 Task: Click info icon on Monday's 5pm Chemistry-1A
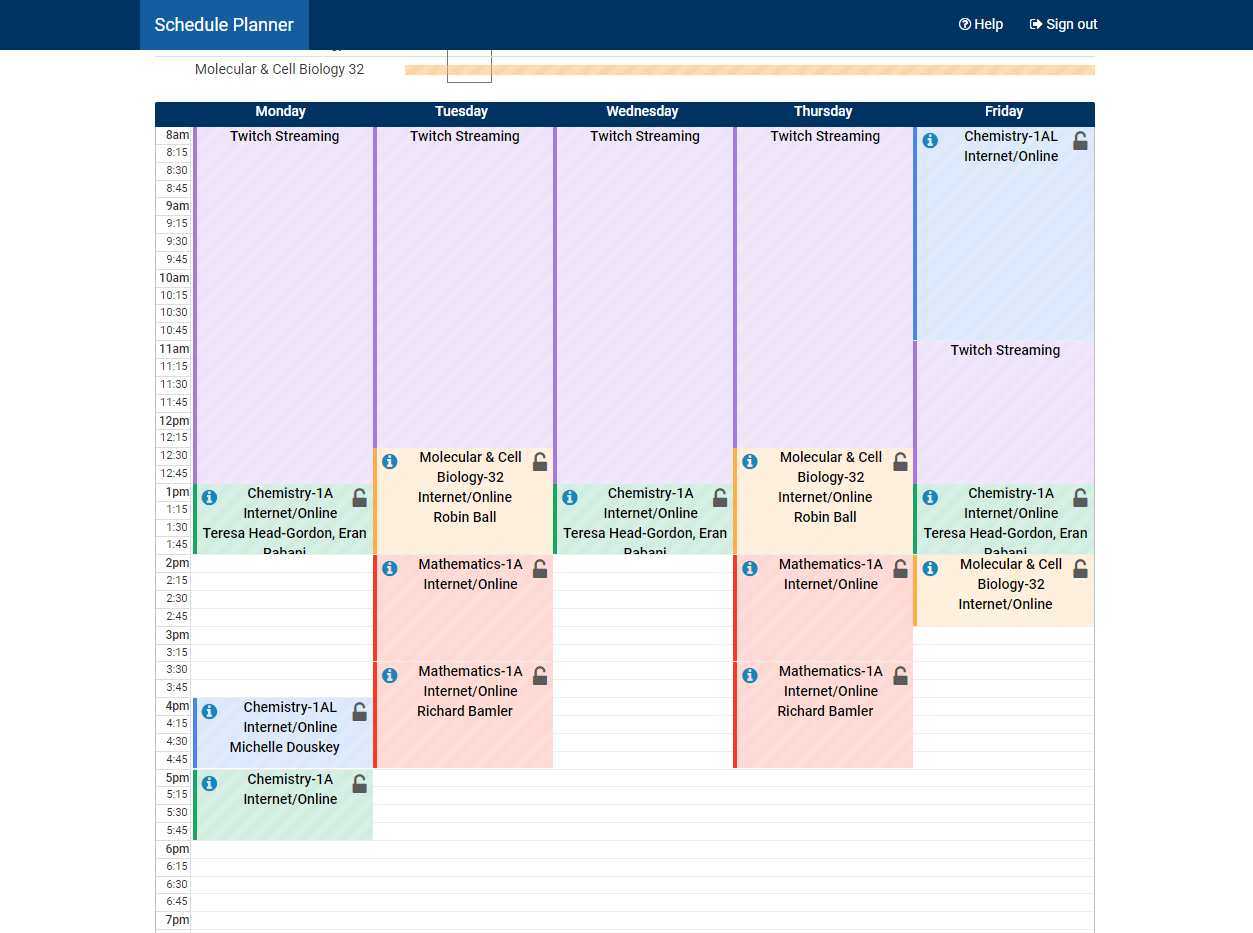[x=209, y=783]
